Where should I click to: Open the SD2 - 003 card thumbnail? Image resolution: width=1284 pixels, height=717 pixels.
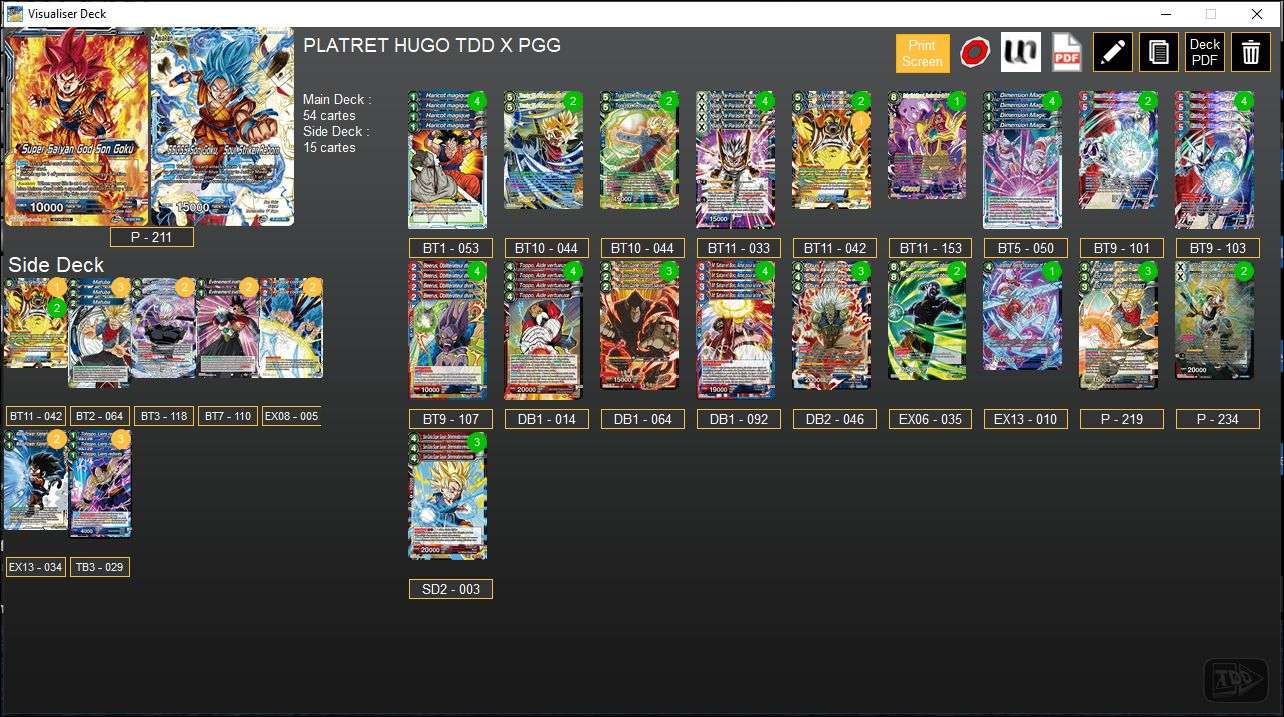pyautogui.click(x=447, y=497)
